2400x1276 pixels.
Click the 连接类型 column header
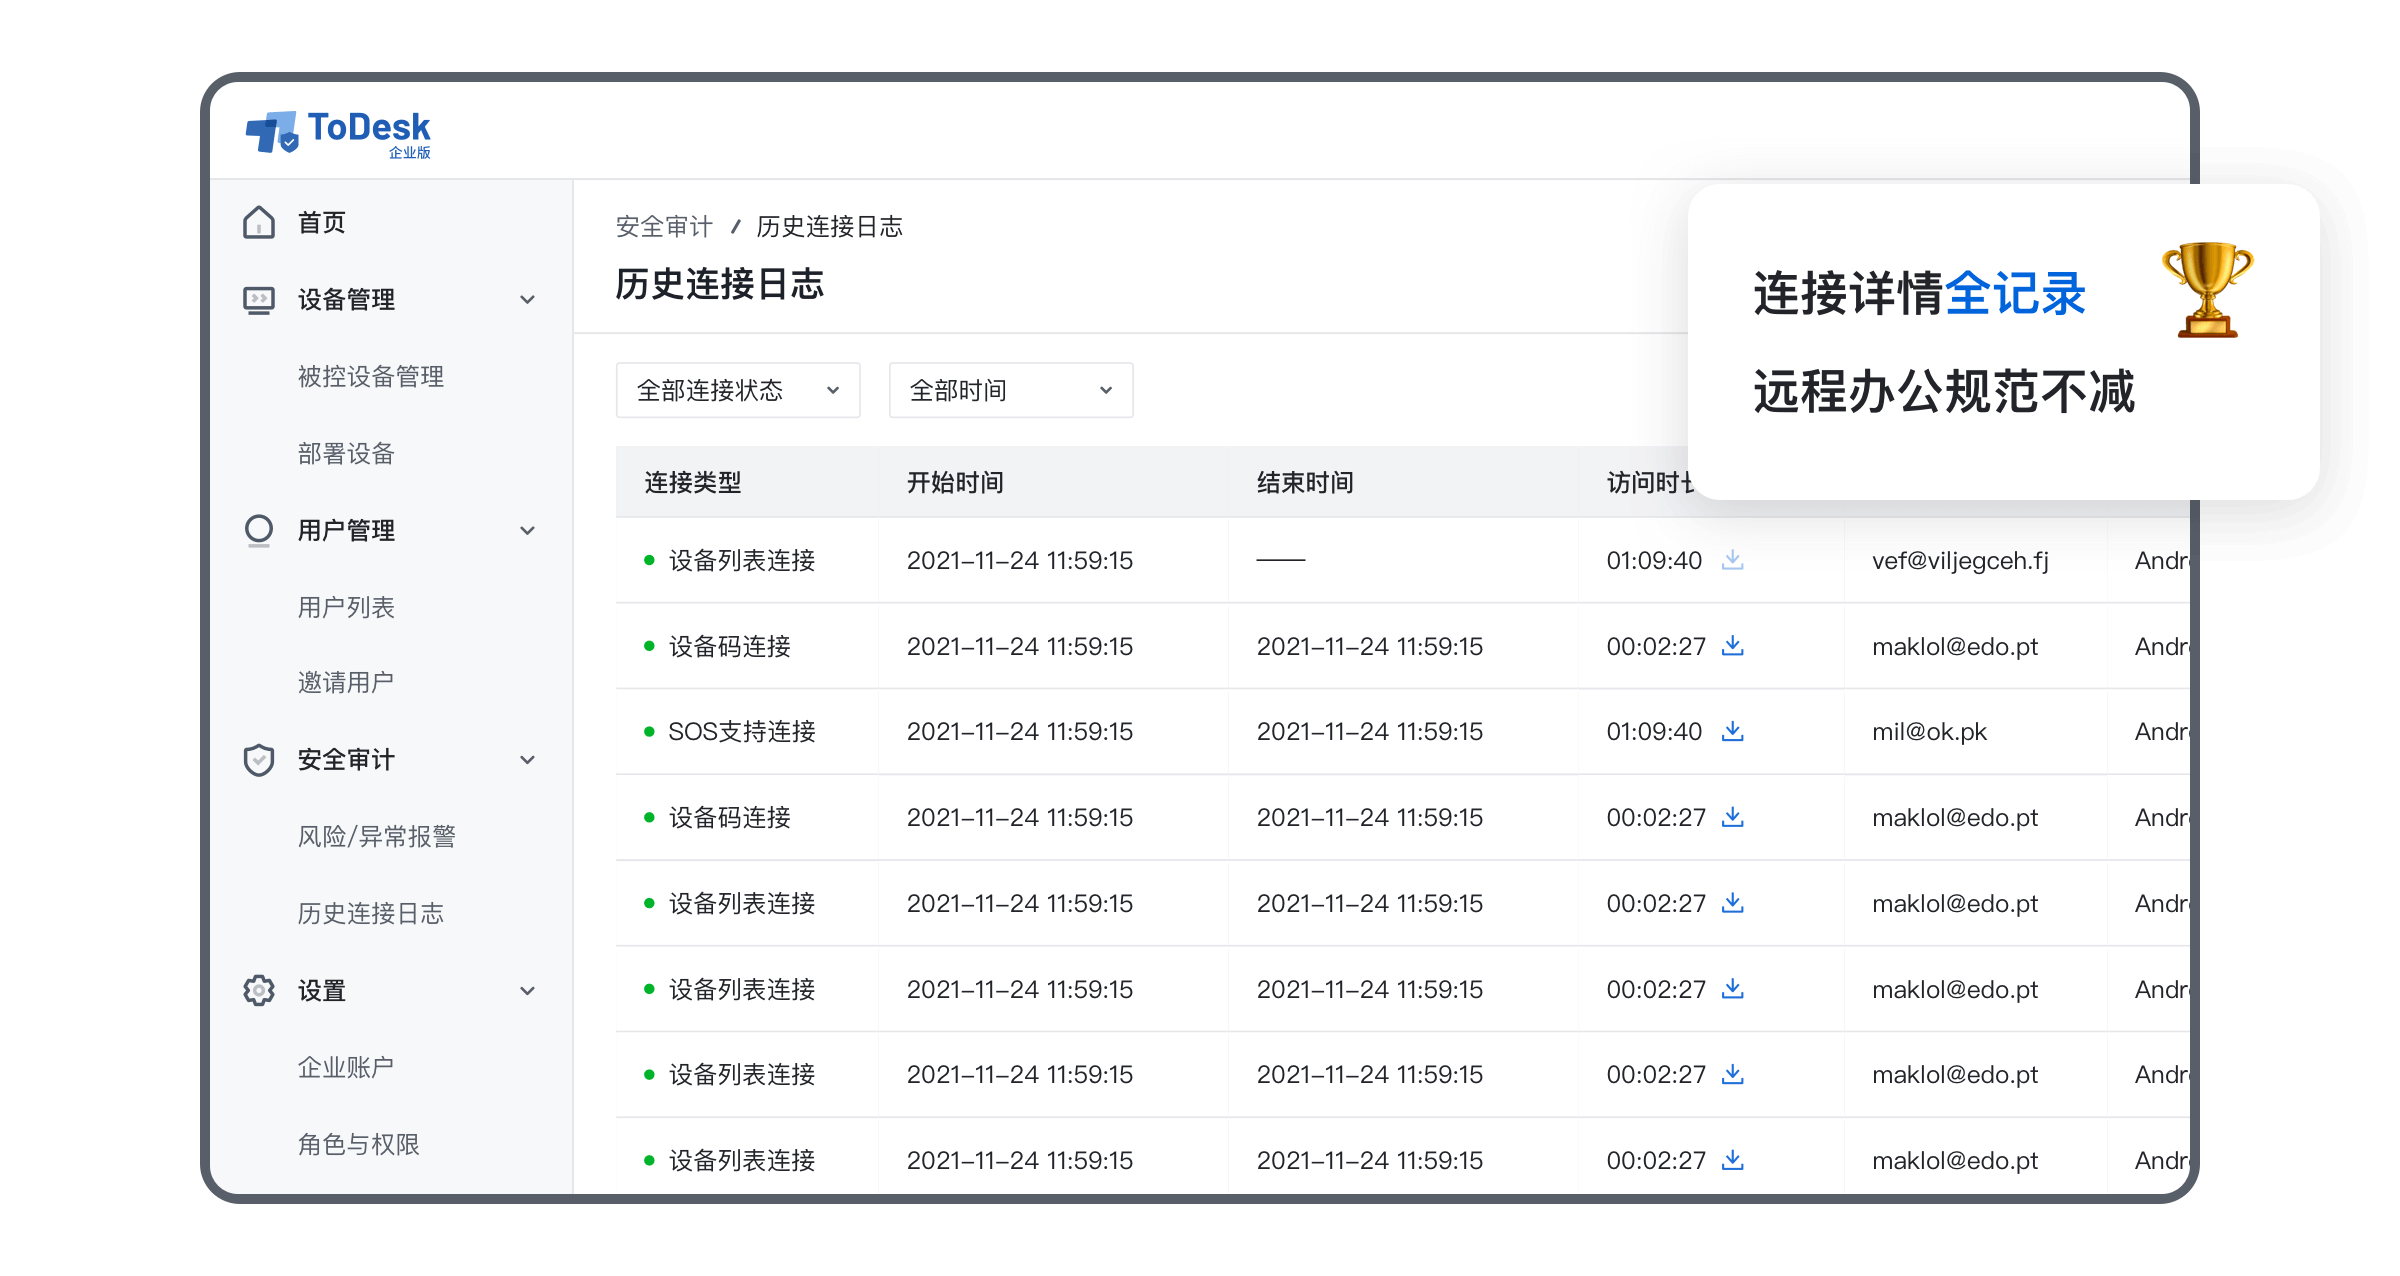(x=693, y=483)
